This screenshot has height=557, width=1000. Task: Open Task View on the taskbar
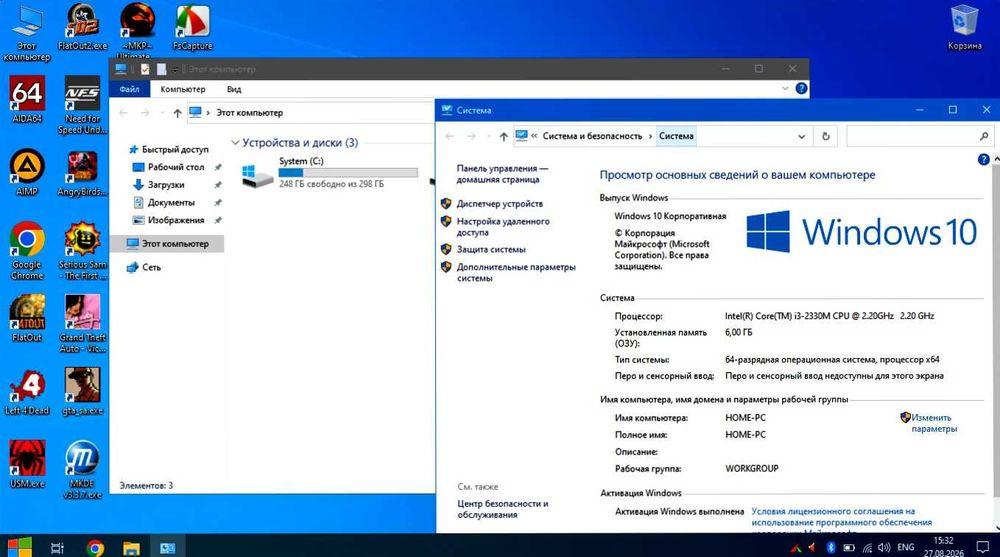[57, 547]
